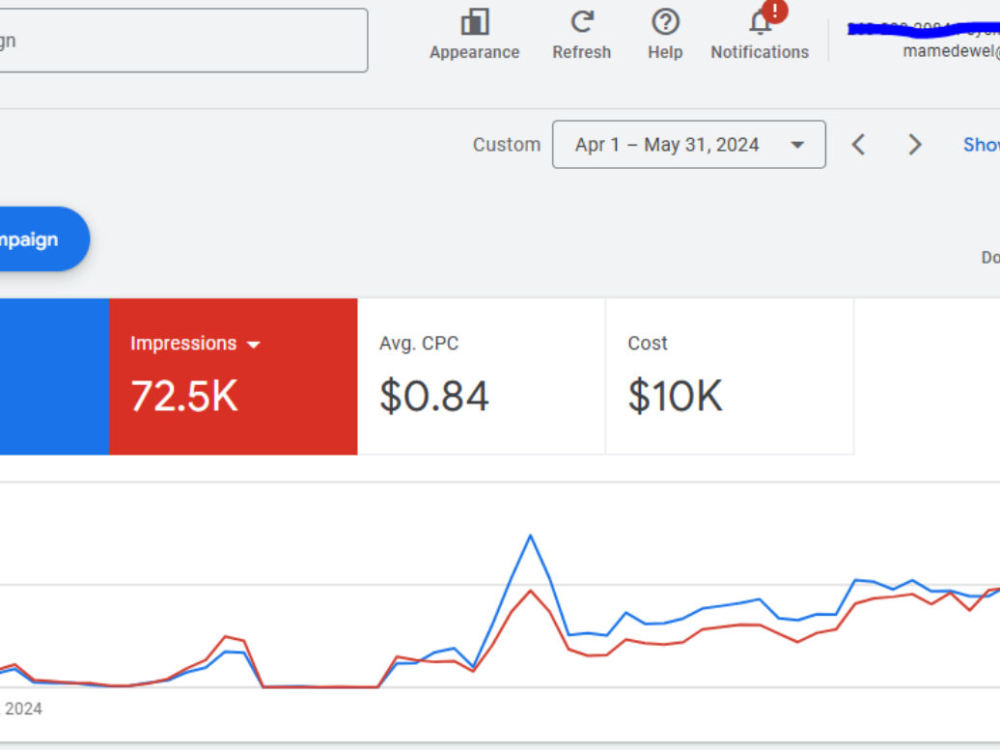1000x750 pixels.
Task: Click the account email at top right
Action: tap(951, 51)
